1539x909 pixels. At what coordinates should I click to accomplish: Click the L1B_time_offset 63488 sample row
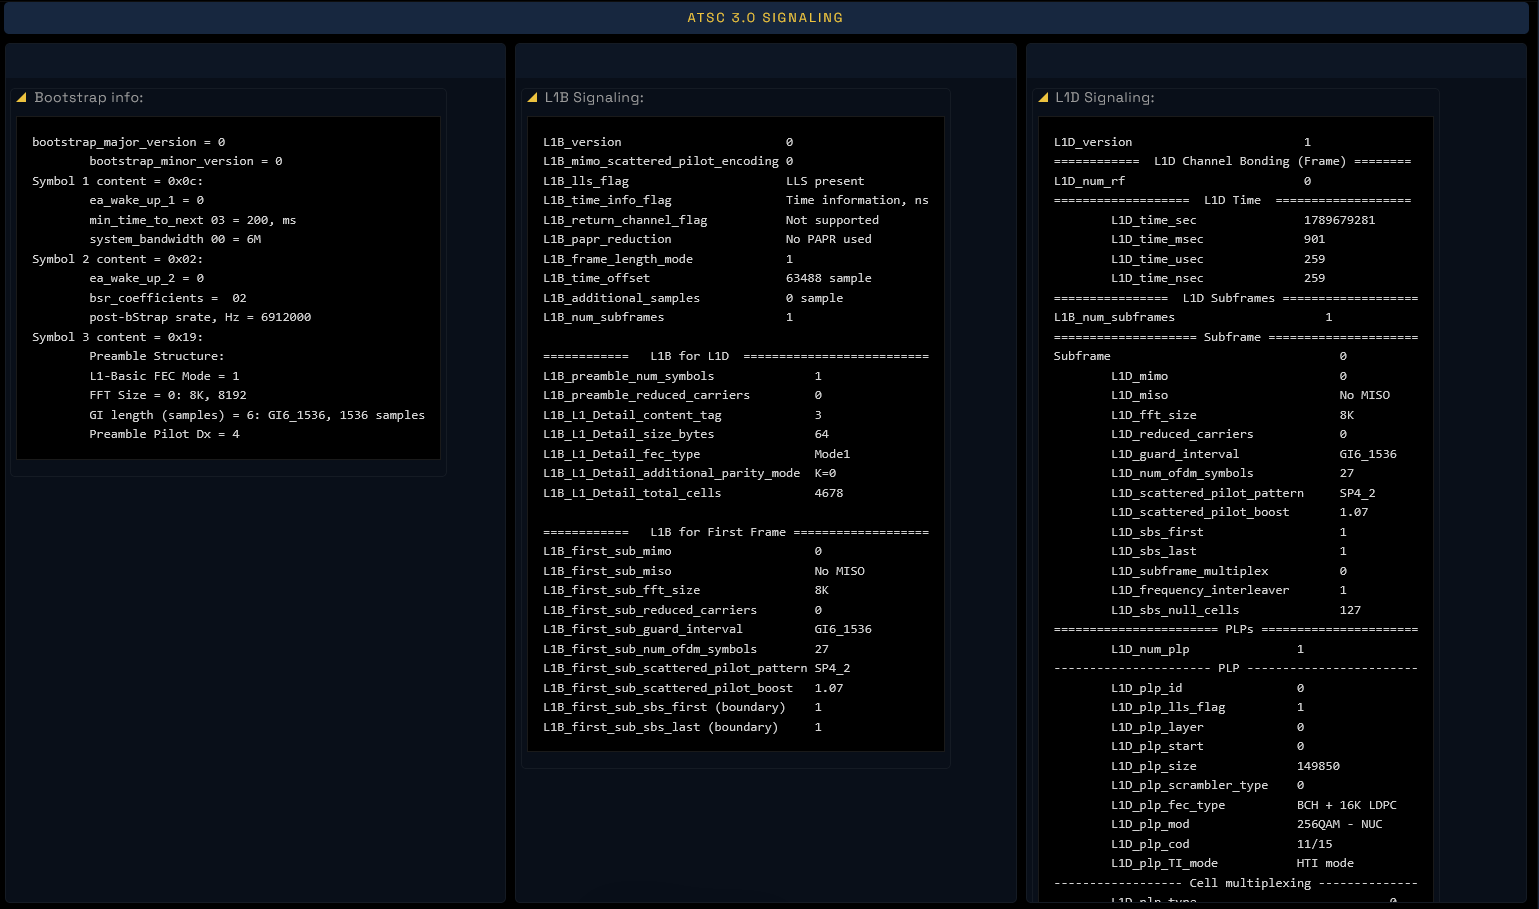tap(707, 278)
